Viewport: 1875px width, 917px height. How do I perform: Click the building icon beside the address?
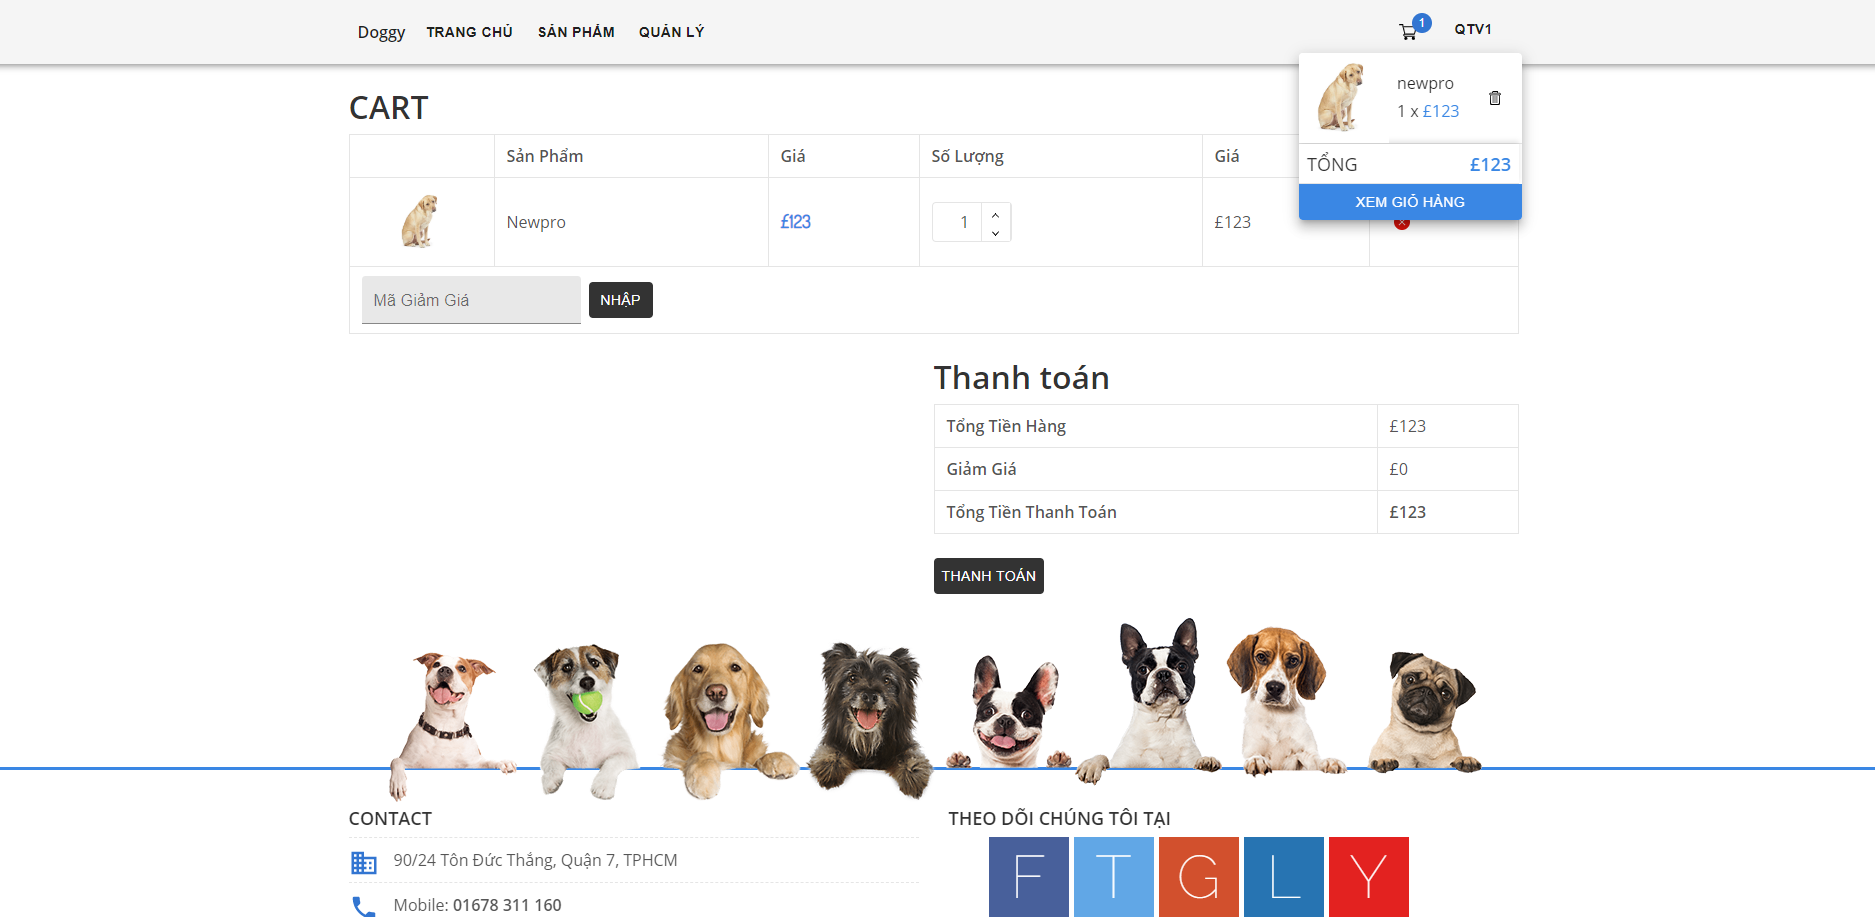[364, 860]
